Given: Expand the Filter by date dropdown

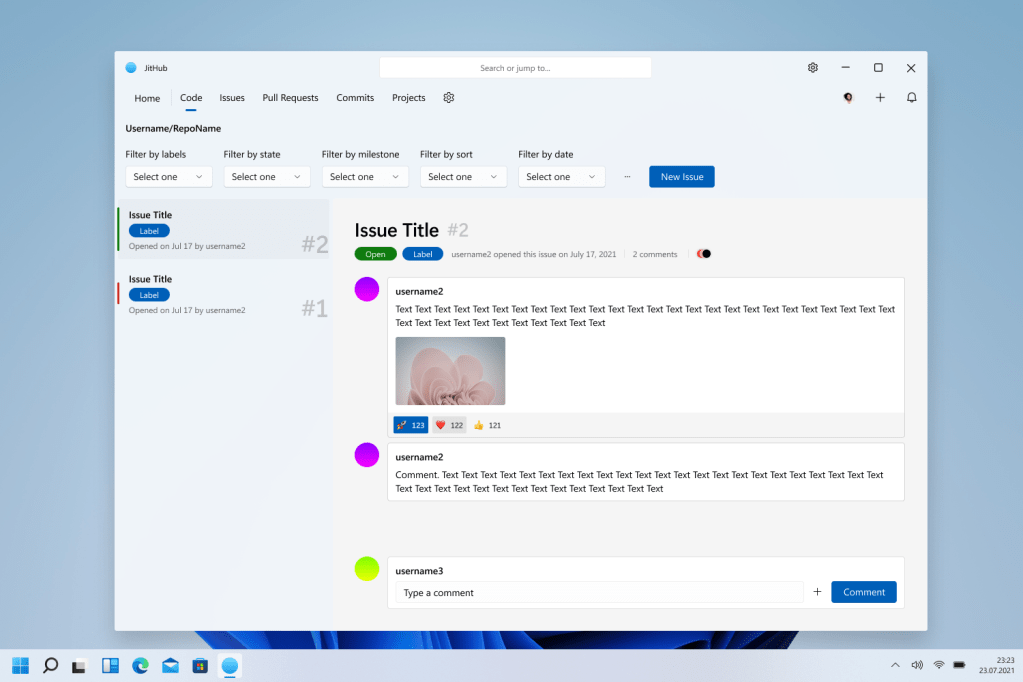Looking at the screenshot, I should click(561, 177).
